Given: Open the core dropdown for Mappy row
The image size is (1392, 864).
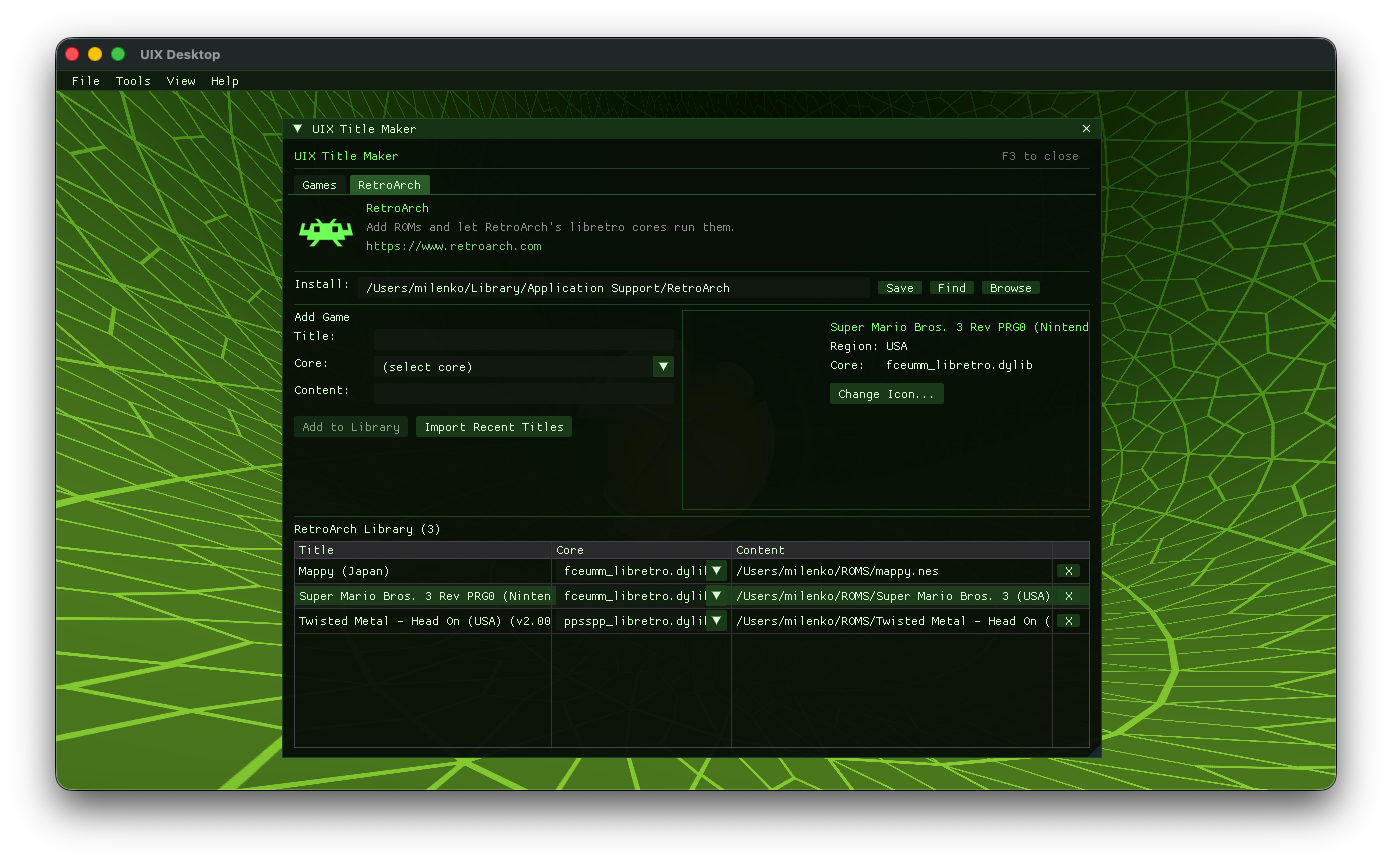Looking at the screenshot, I should pos(716,571).
